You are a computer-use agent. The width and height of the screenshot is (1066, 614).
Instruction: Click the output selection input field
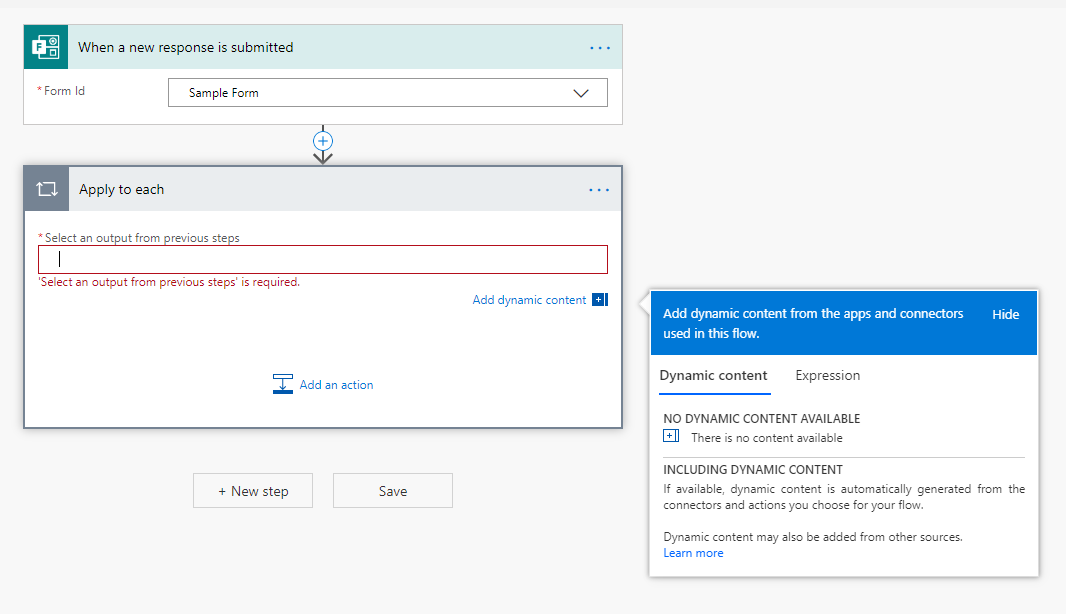click(x=322, y=259)
